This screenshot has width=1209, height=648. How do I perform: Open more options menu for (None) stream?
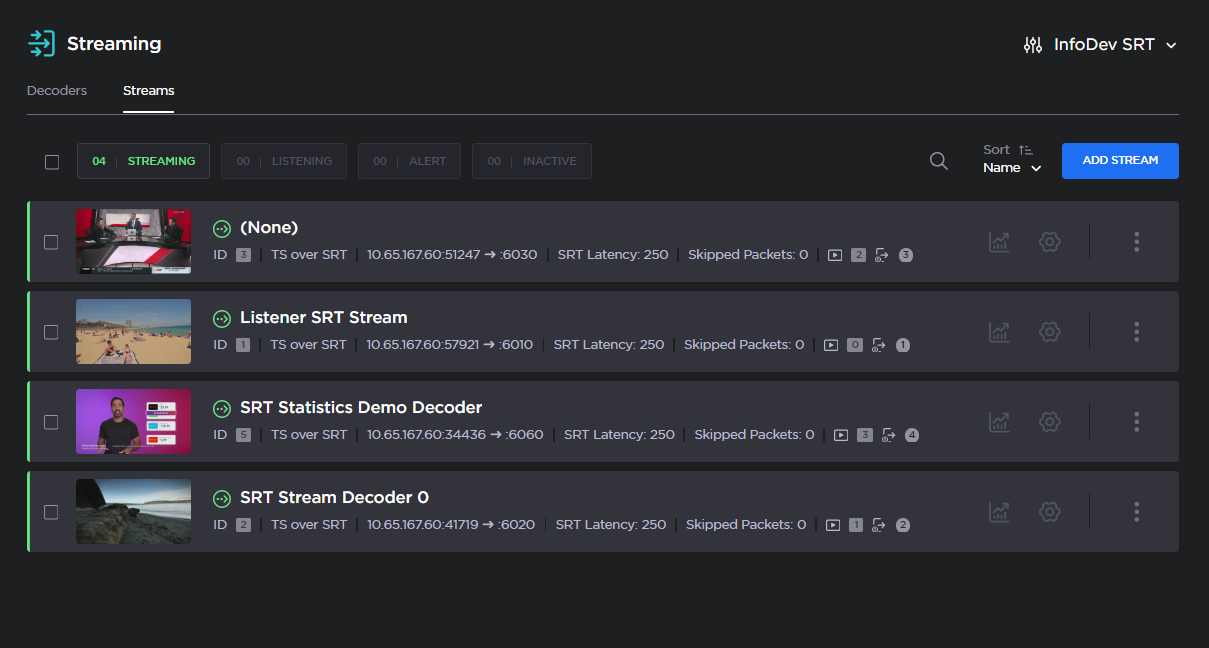point(1136,241)
